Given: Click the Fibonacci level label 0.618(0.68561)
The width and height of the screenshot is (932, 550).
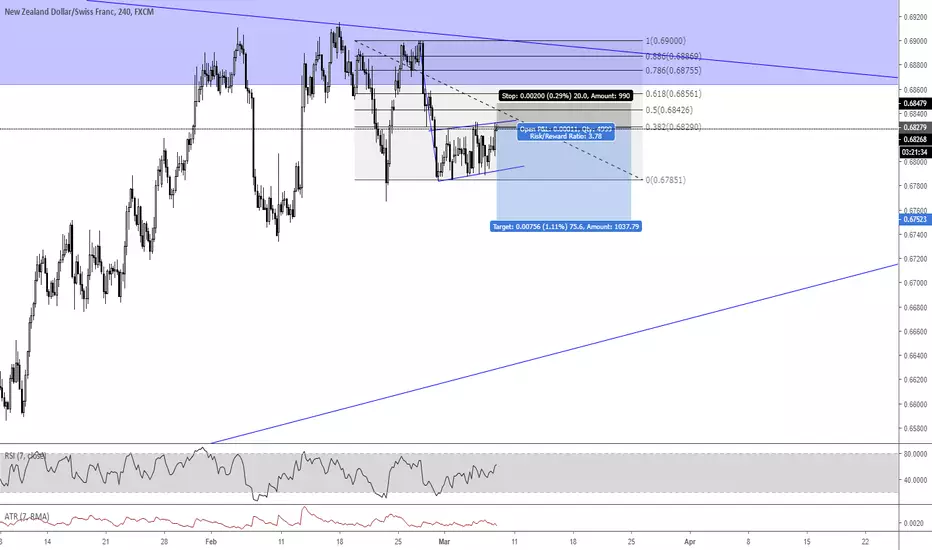Looking at the screenshot, I should (673, 94).
